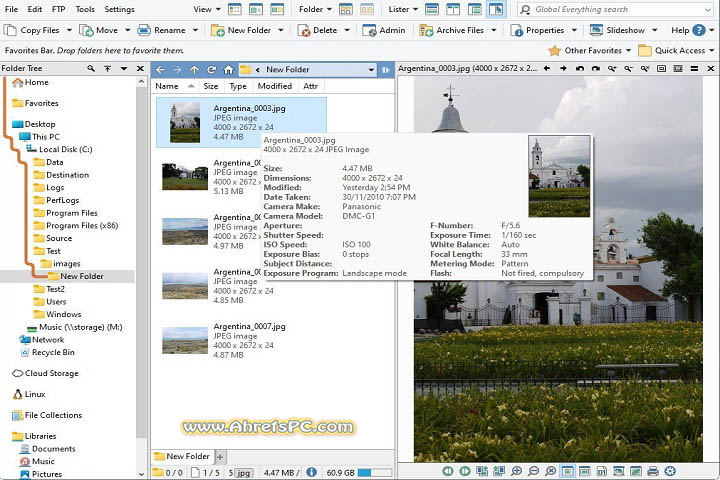The height and width of the screenshot is (480, 720).
Task: Open the Quick Access dropdown
Action: (x=676, y=51)
